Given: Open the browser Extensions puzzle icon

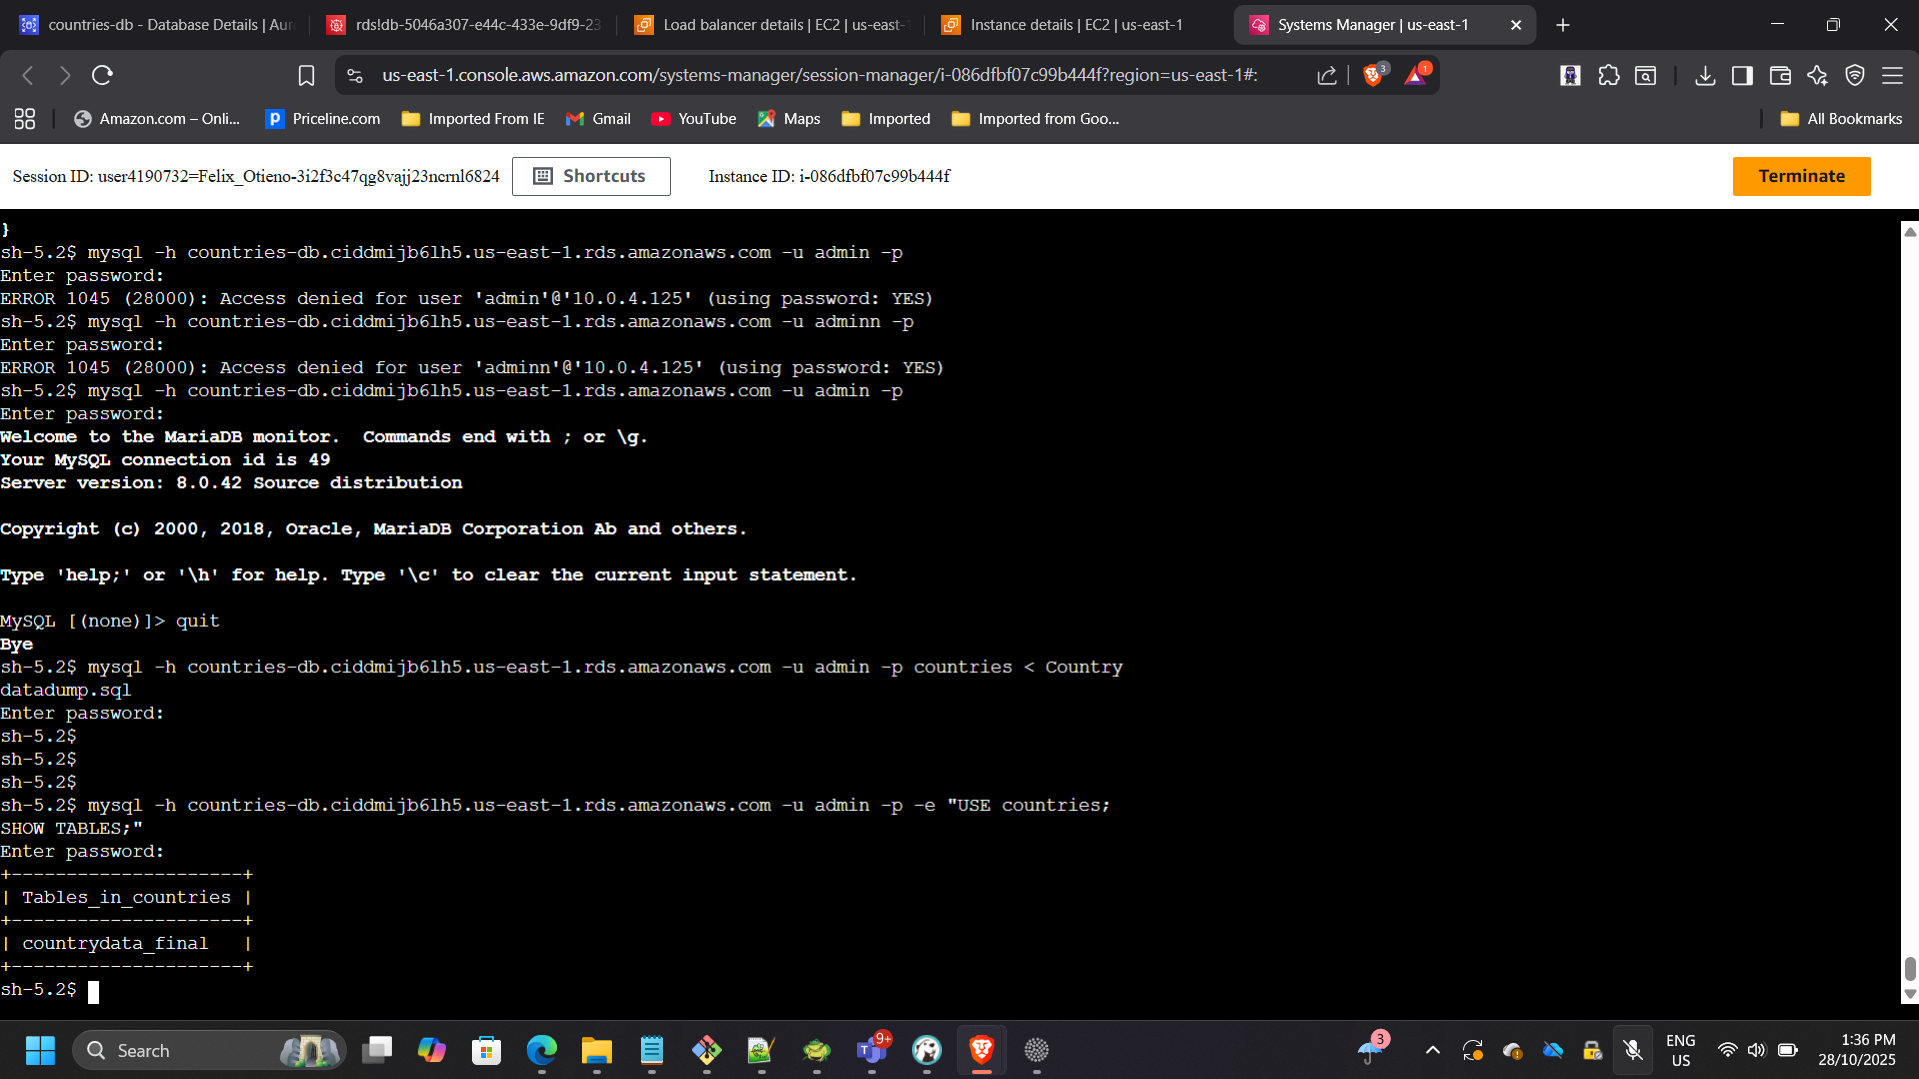Looking at the screenshot, I should point(1609,75).
